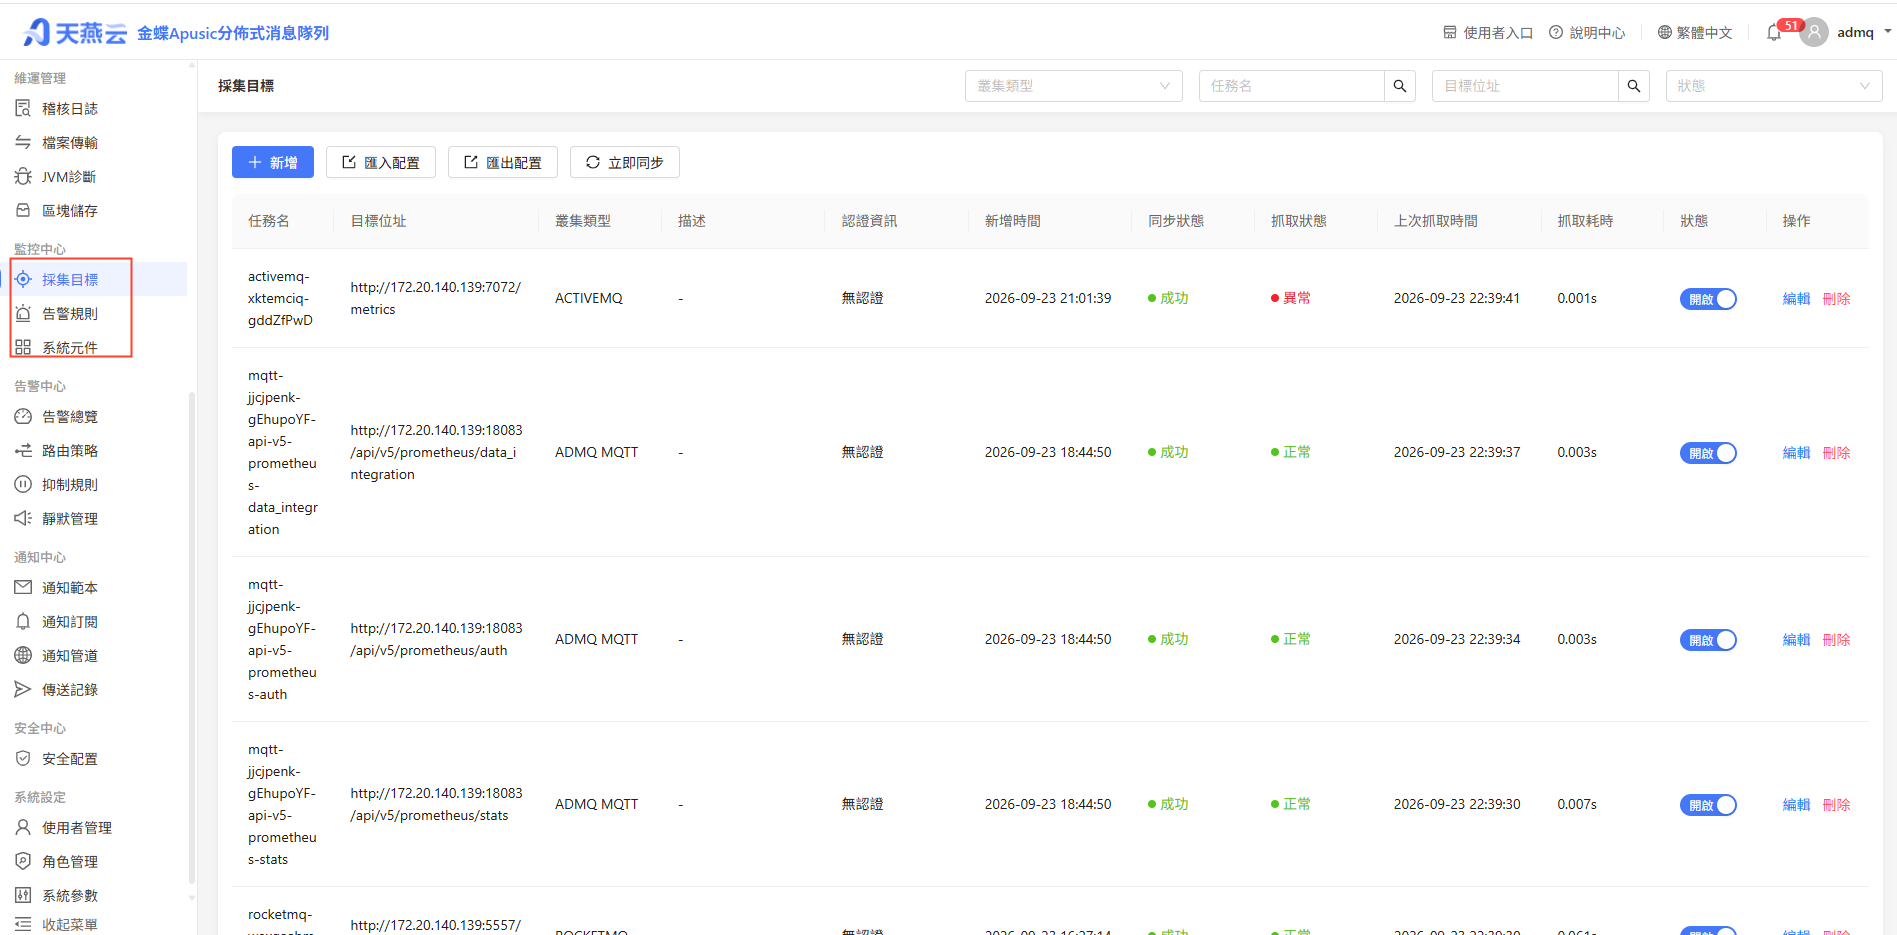The height and width of the screenshot is (935, 1897).
Task: Open 通知範本 in the sidebar
Action: pos(70,587)
